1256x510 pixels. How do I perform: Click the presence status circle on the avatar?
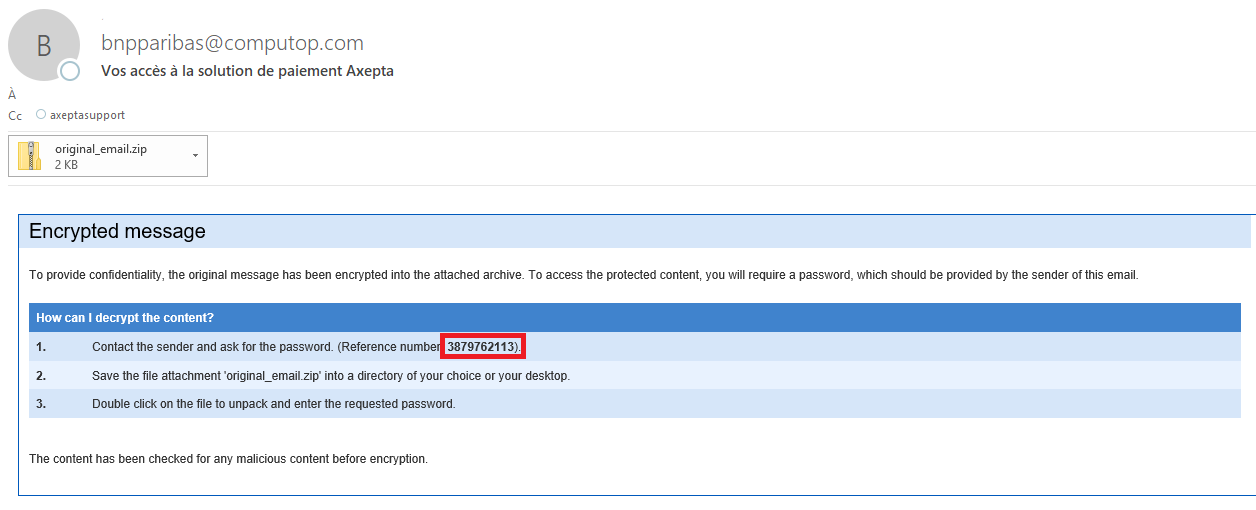[x=69, y=71]
